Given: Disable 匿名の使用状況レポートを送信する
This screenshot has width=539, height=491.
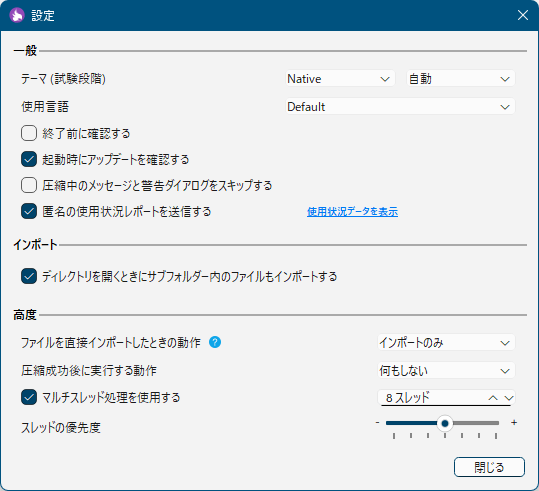Looking at the screenshot, I should [x=29, y=211].
